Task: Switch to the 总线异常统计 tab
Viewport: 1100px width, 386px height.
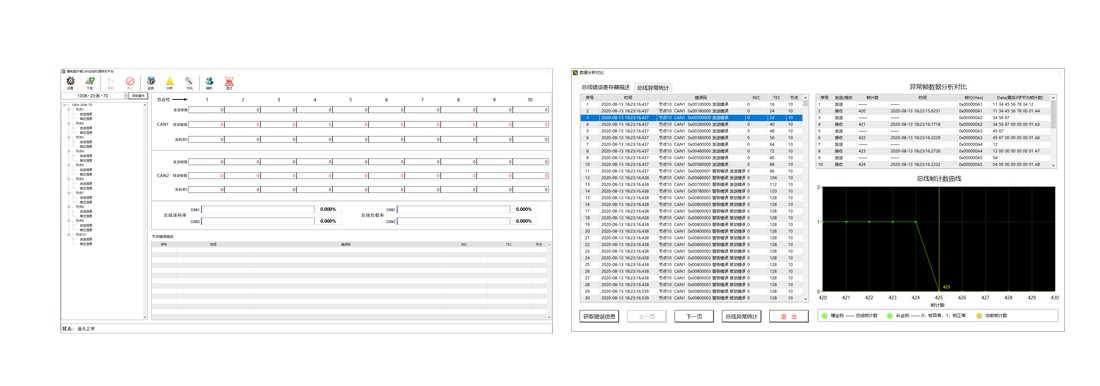Action: click(652, 87)
